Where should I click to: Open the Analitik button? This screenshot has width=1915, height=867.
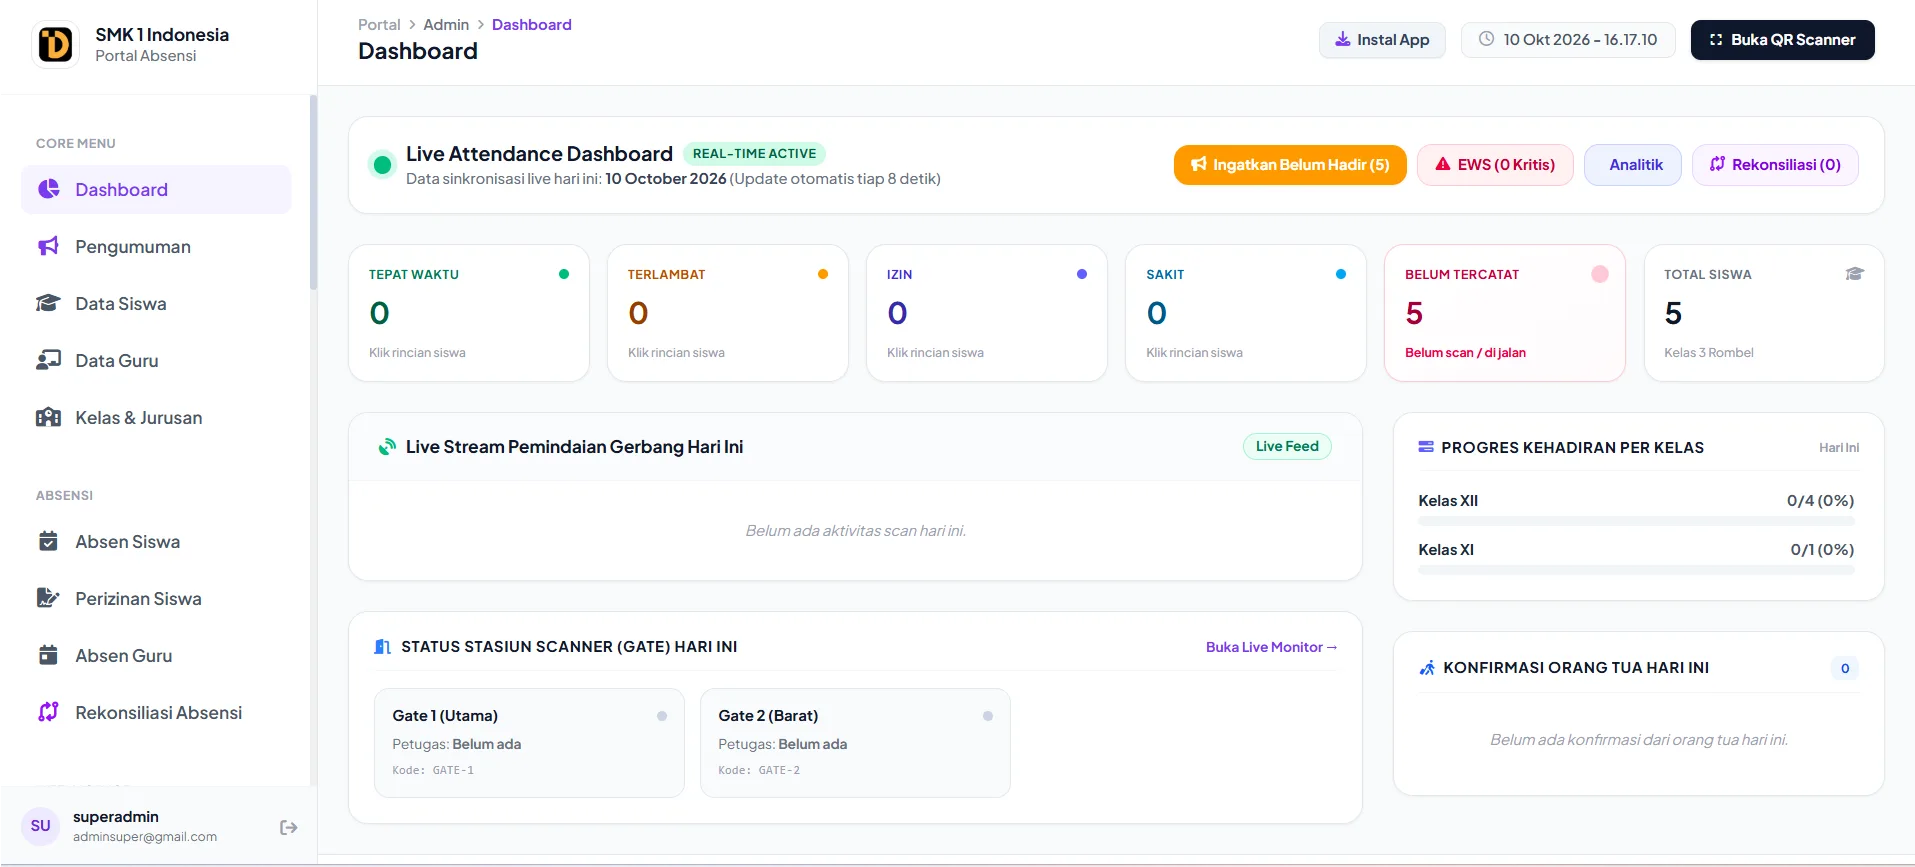[1633, 165]
